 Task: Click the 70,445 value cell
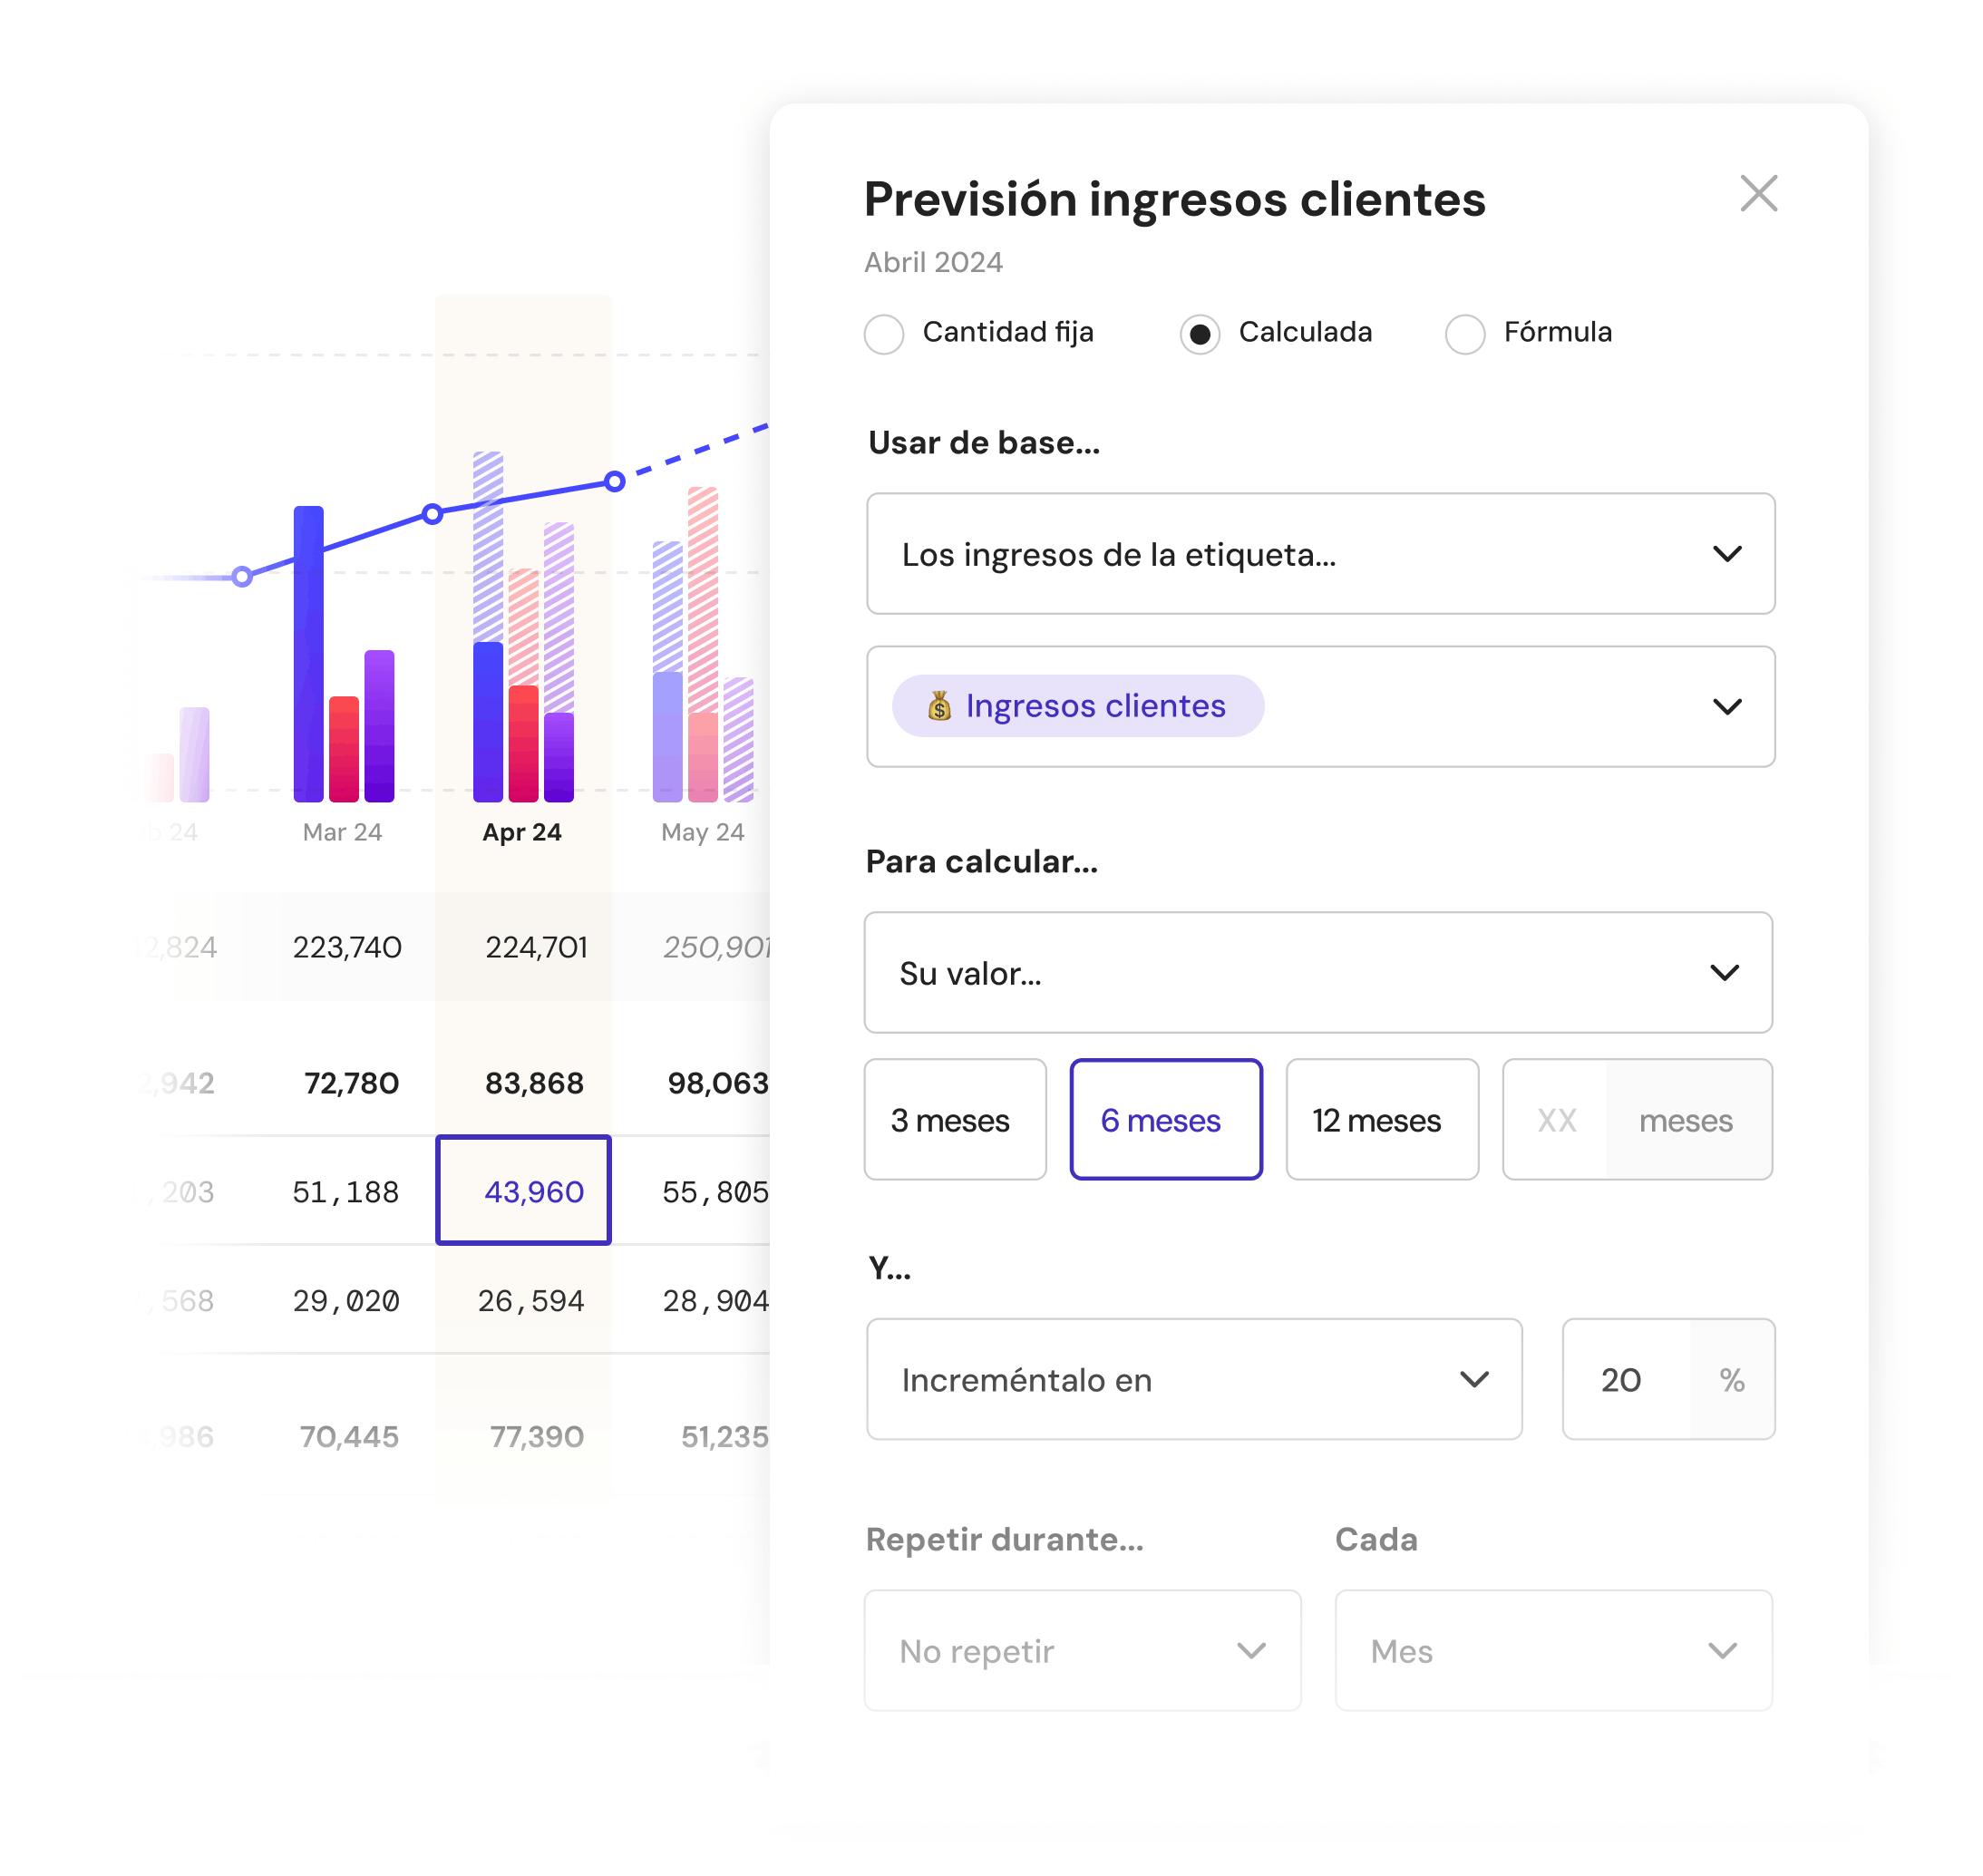coord(349,1437)
